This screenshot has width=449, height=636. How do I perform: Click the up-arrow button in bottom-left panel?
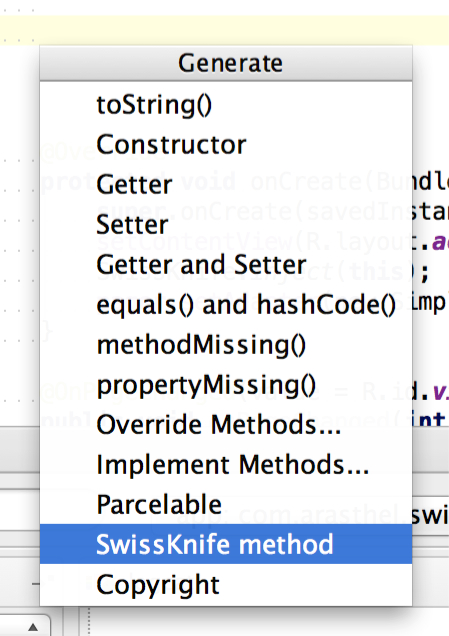pos(32,627)
